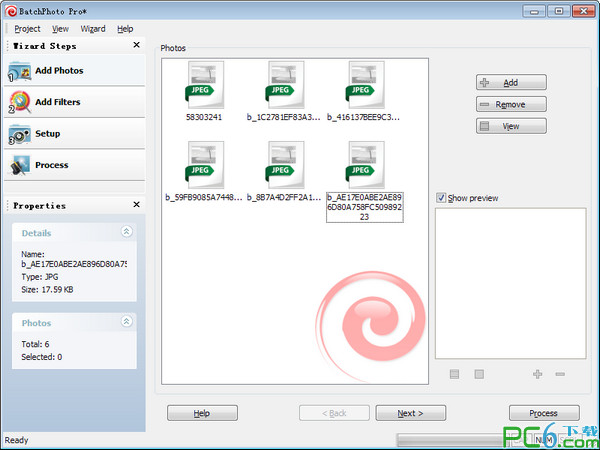Image resolution: width=600 pixels, height=450 pixels.
Task: Click the file name b_AE17E0ABE2AE896D80A7 in Details
Action: pos(74,264)
